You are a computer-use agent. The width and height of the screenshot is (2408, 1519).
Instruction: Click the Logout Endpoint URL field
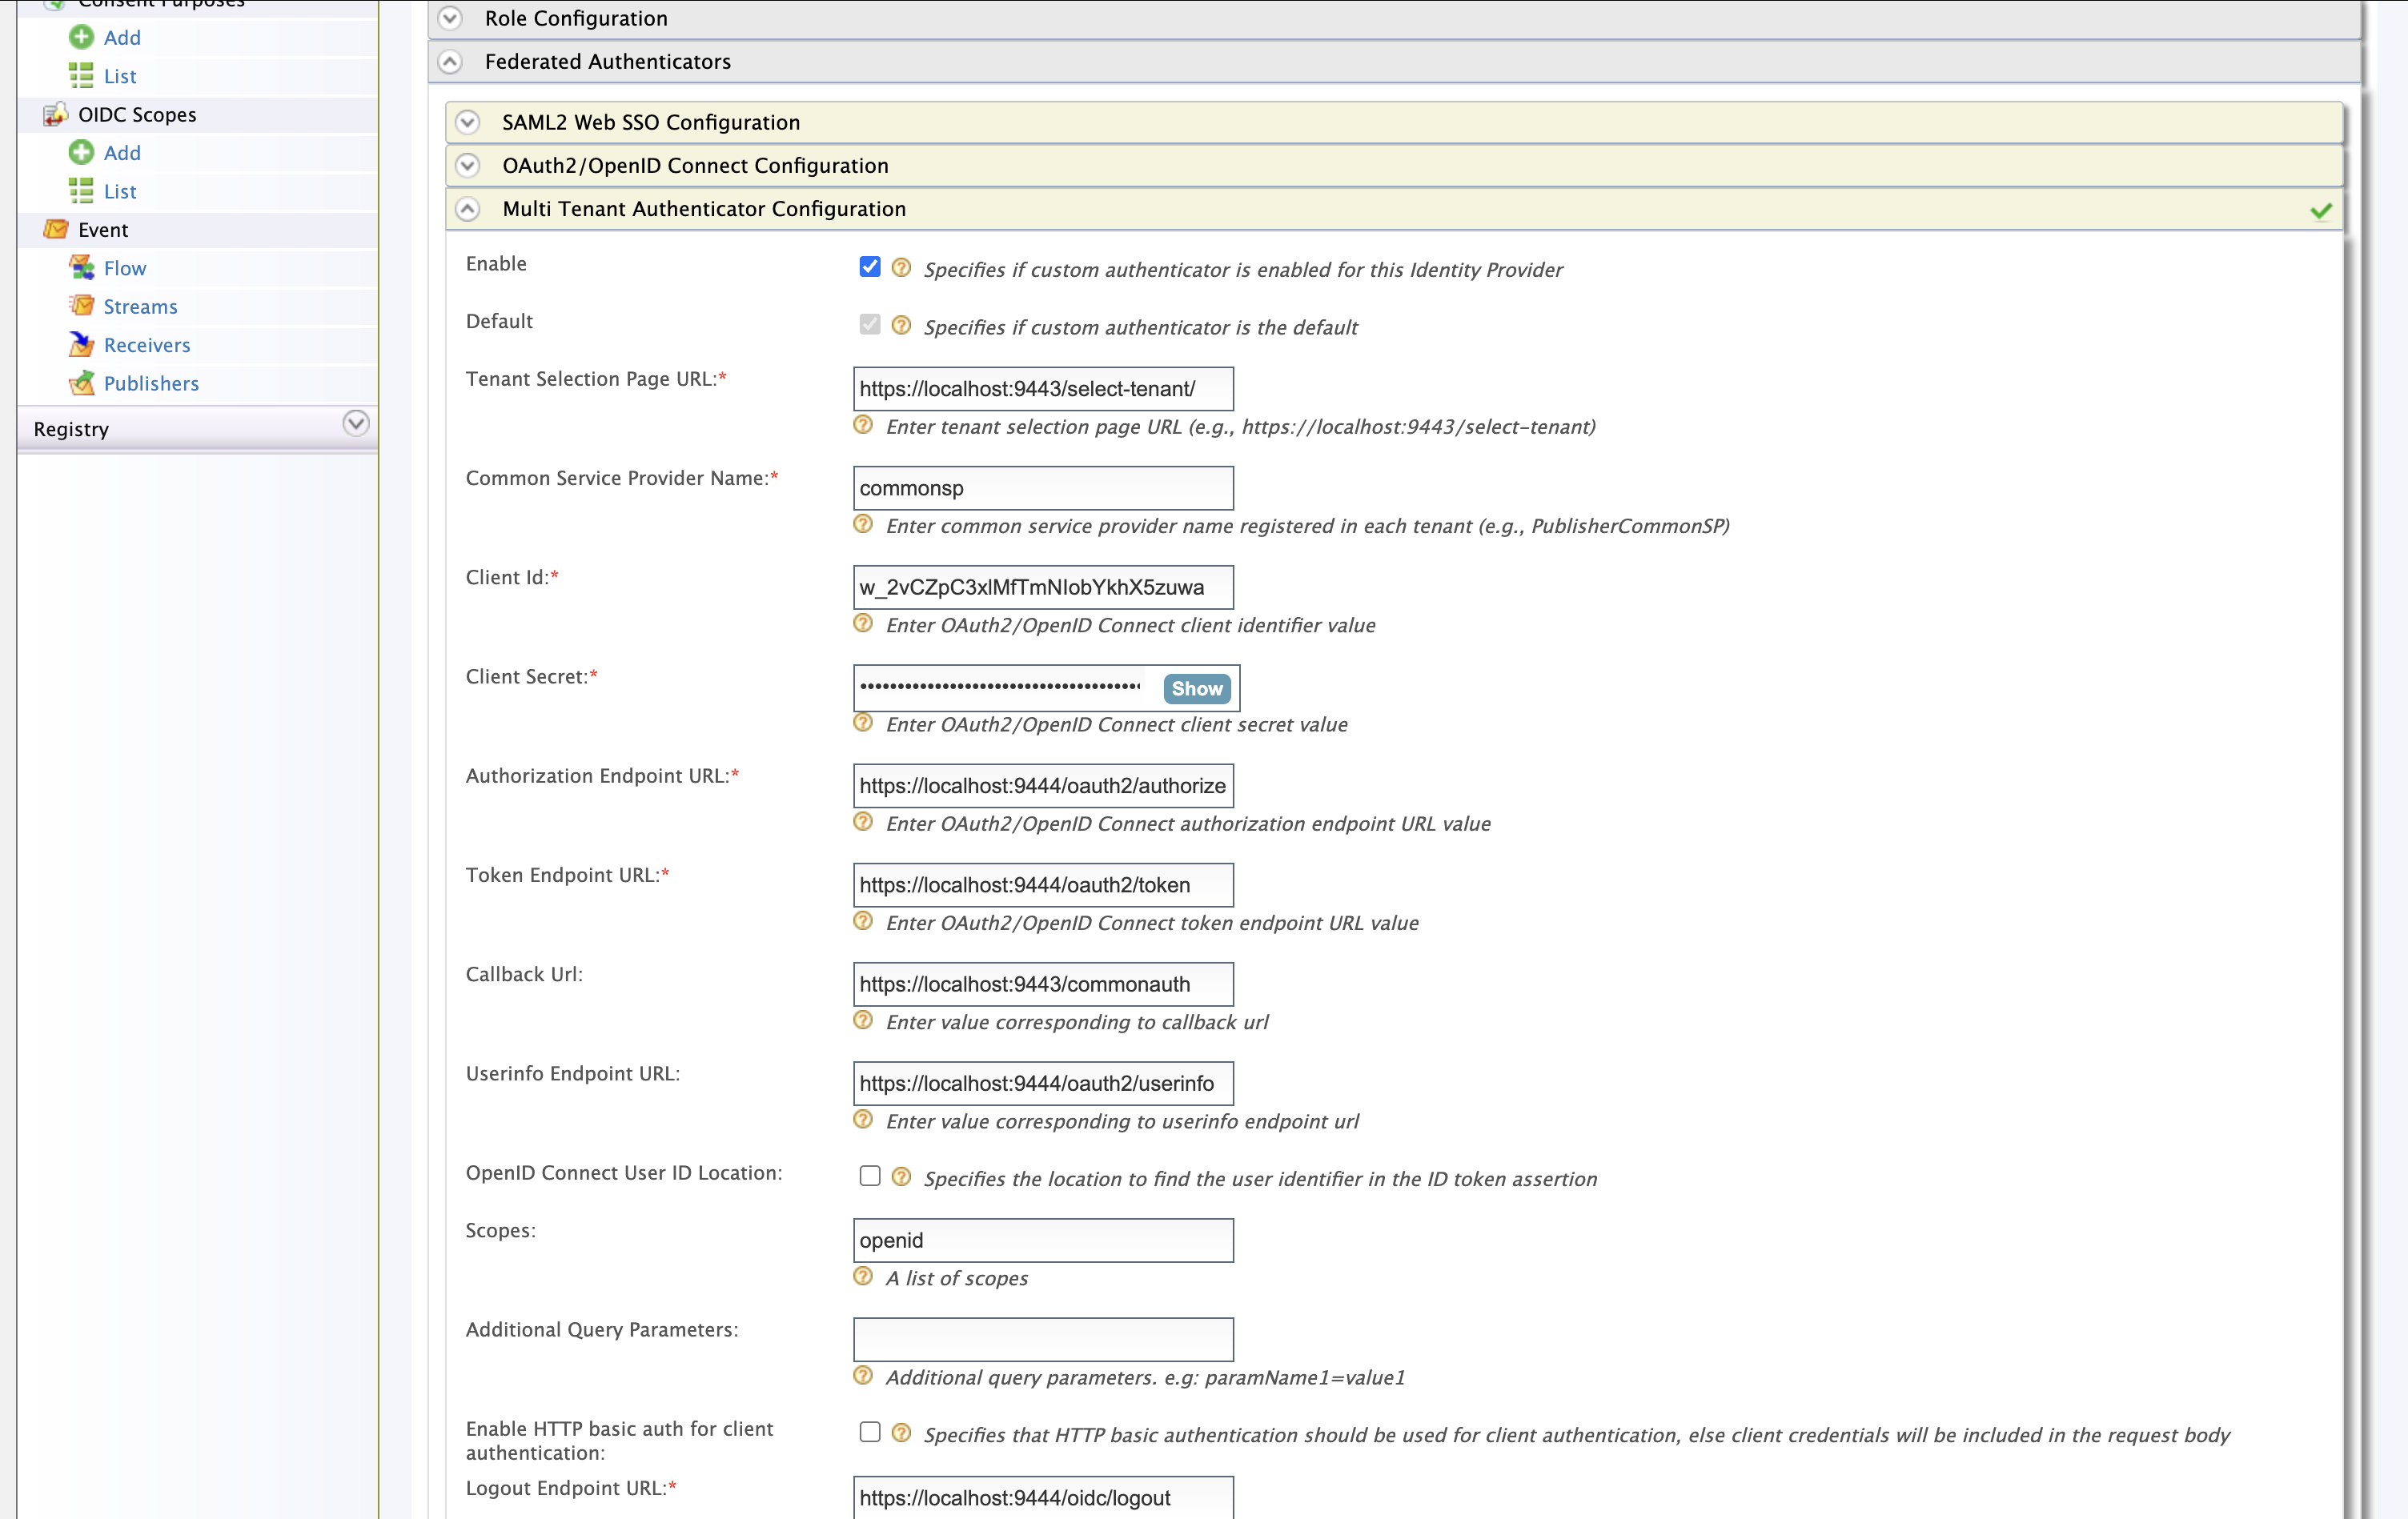coord(1043,1497)
